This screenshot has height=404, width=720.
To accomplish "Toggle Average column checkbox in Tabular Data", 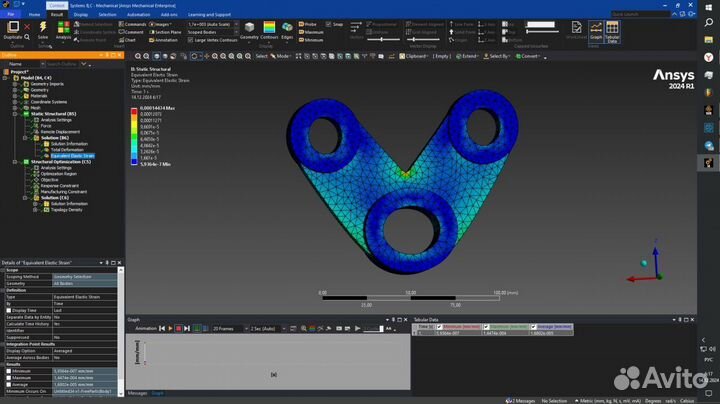I will (534, 327).
